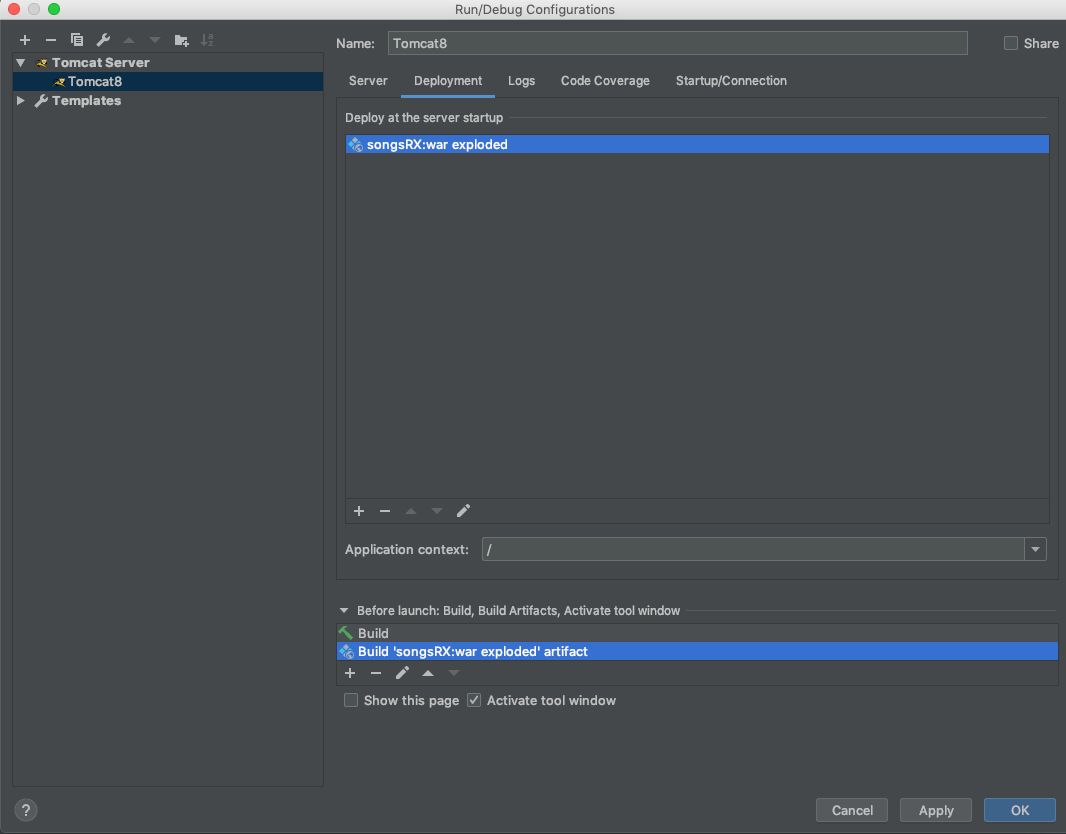
Task: Select the Build before-launch row
Action: tap(698, 633)
